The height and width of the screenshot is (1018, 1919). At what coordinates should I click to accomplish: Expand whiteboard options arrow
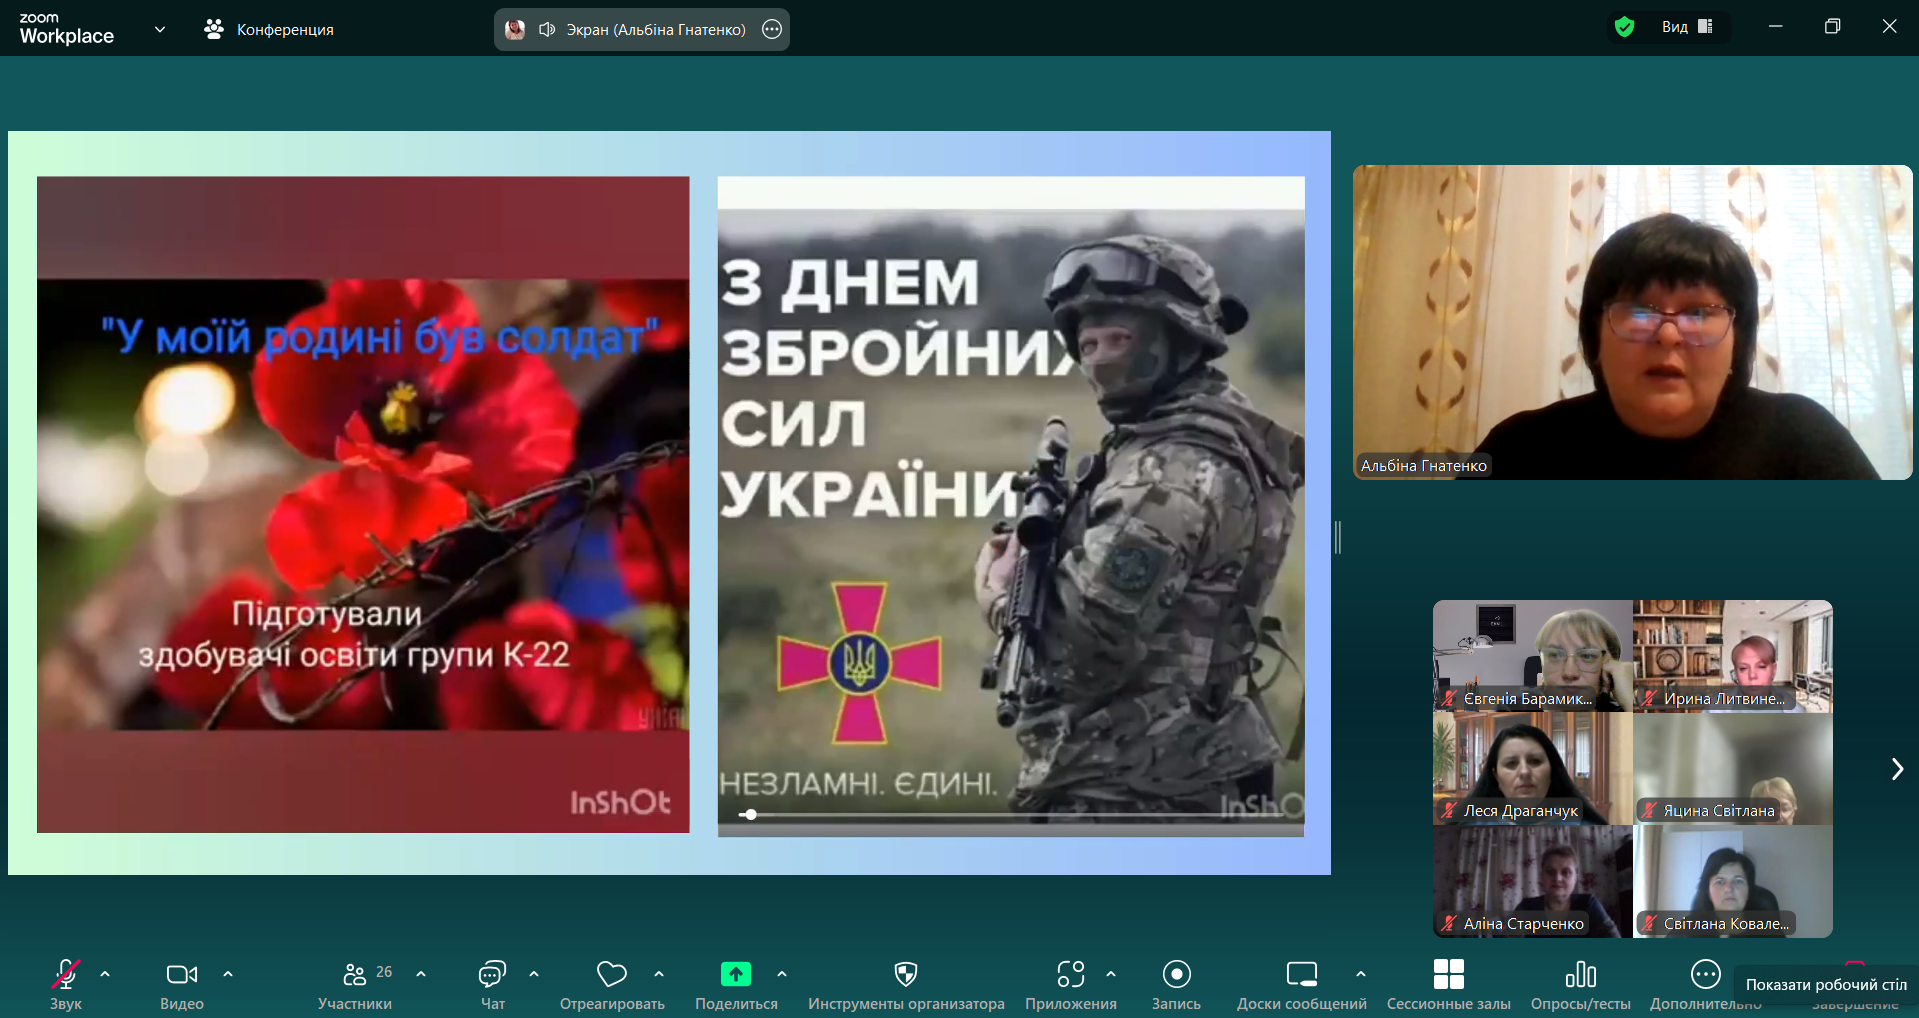coord(1361,974)
